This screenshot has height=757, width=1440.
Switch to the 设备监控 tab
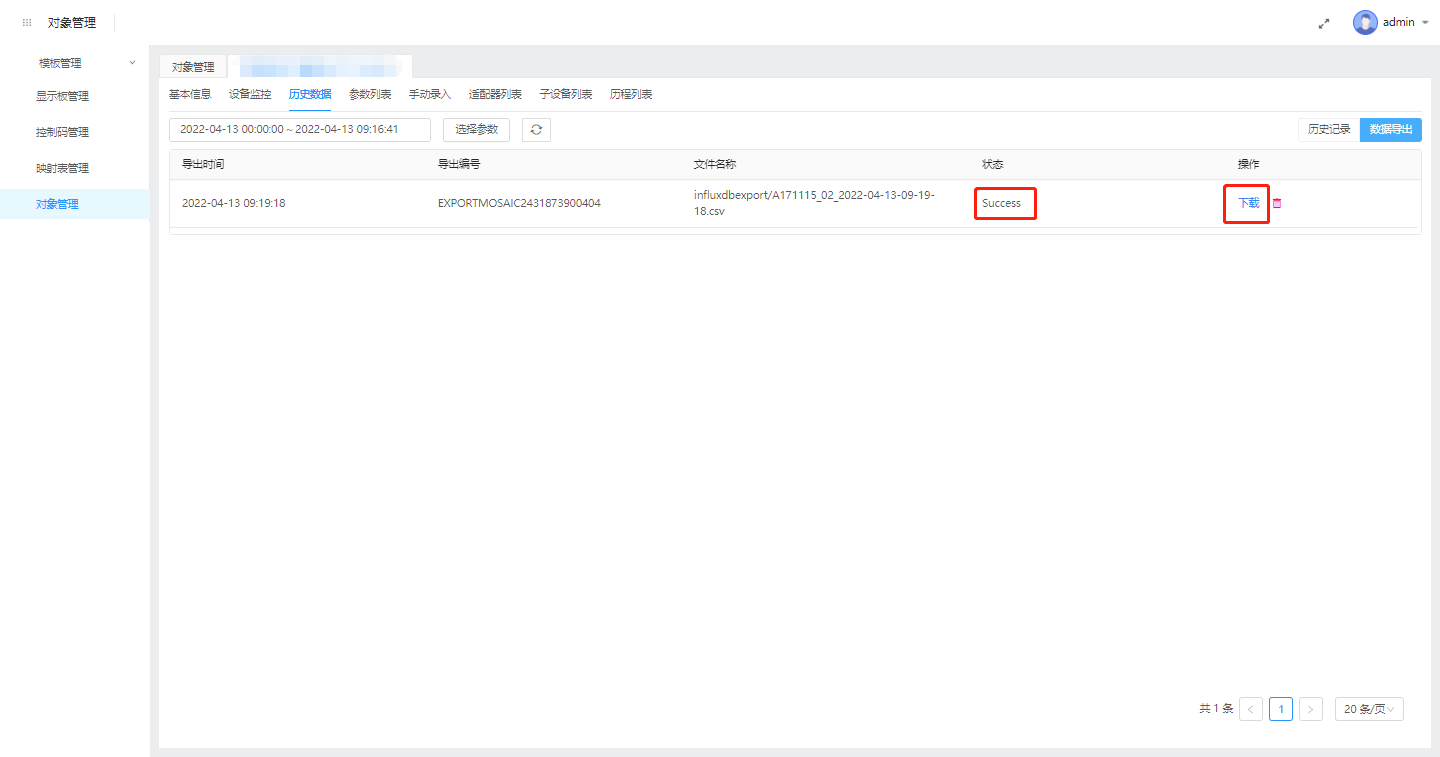pos(249,94)
